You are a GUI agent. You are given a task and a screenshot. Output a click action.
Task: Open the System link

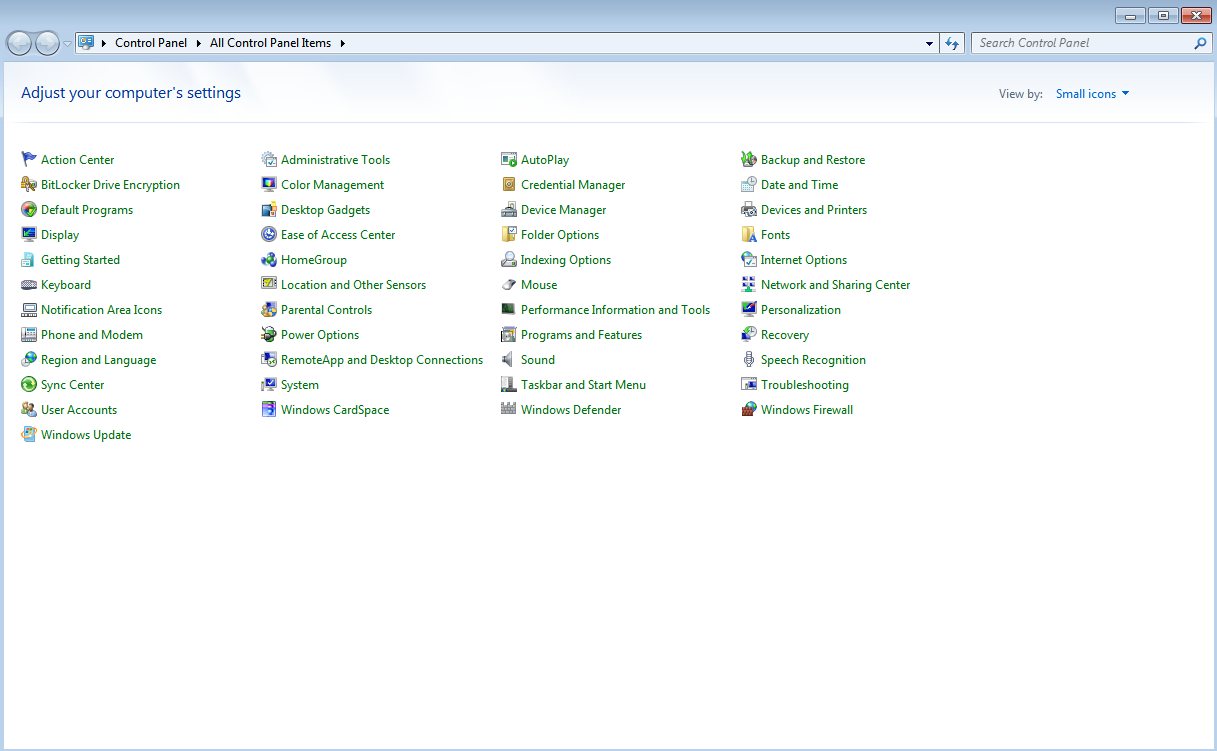click(x=300, y=384)
